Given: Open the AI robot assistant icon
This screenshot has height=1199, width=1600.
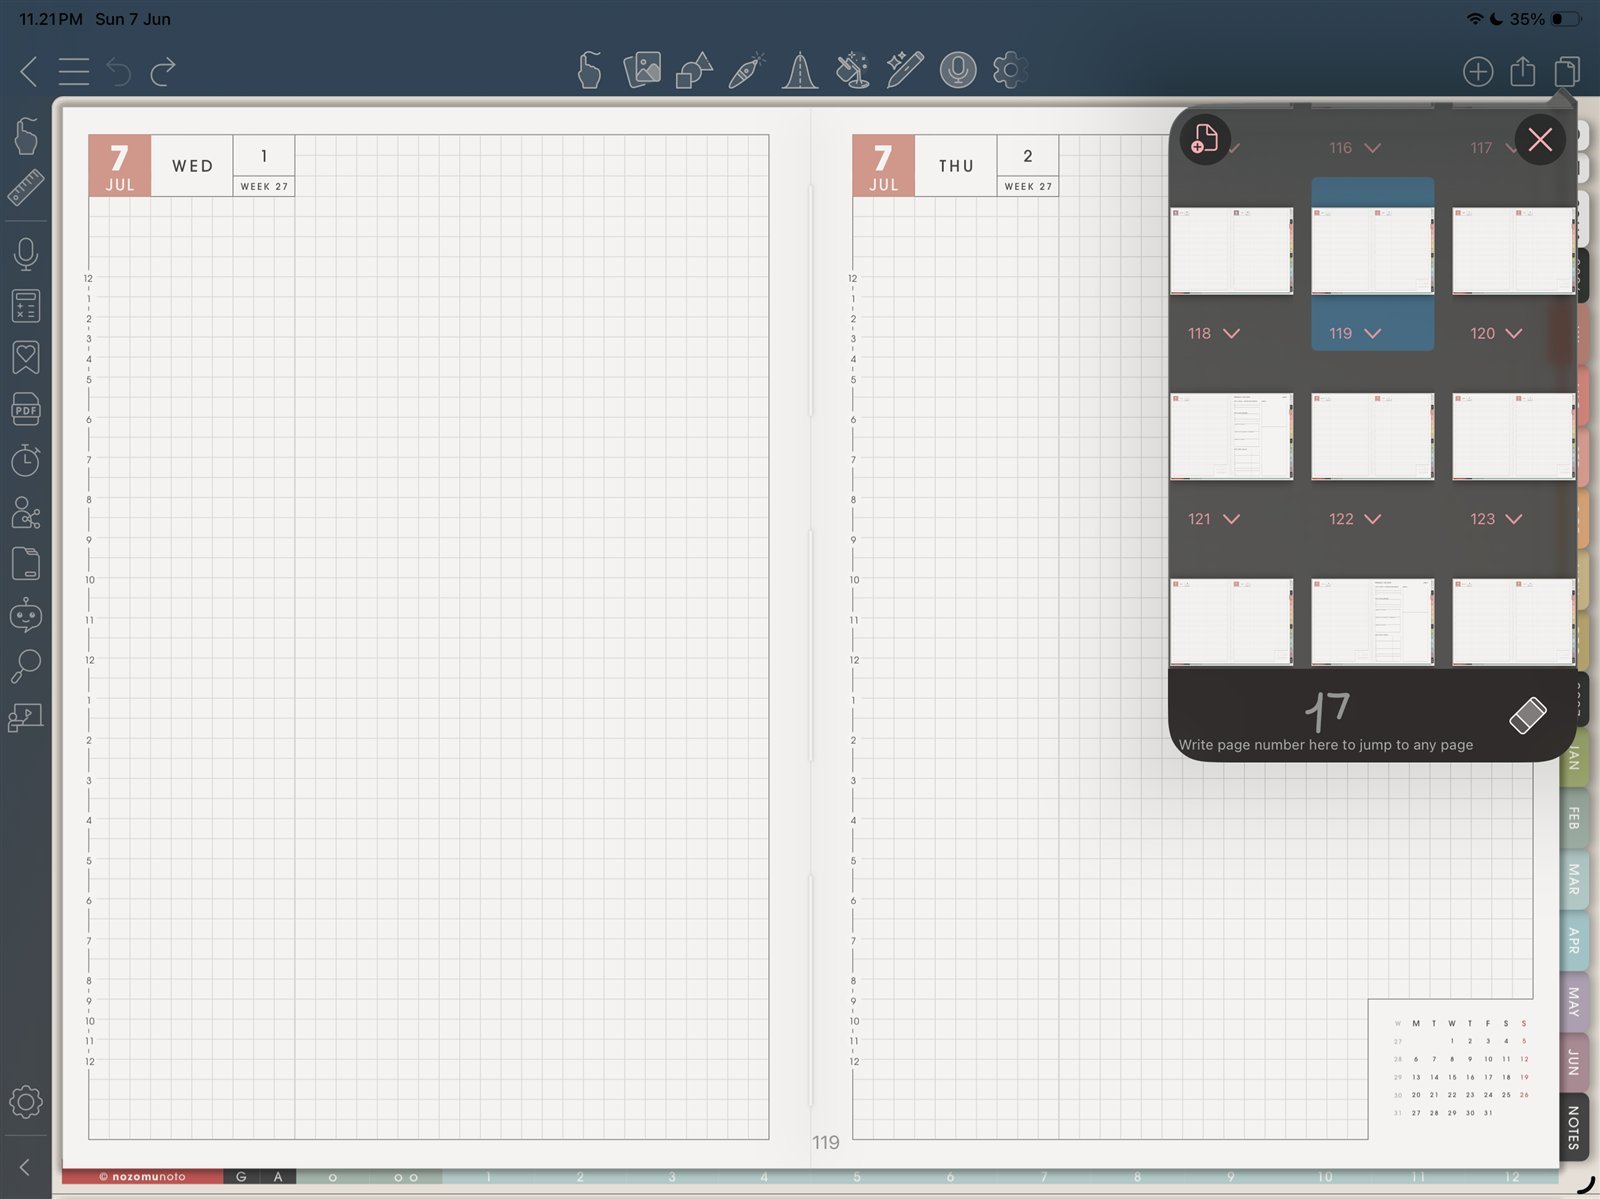Looking at the screenshot, I should (x=26, y=615).
